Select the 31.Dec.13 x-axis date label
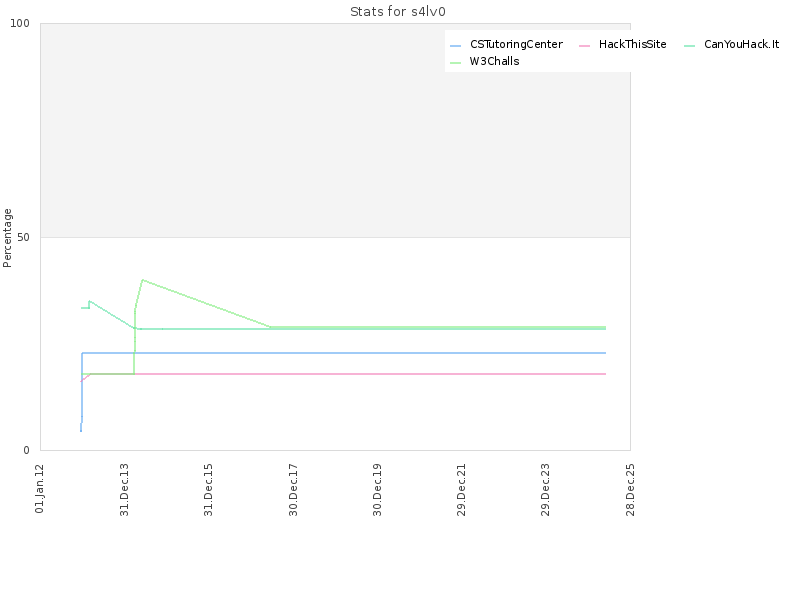Screen dimensions: 800x600 pos(124,487)
